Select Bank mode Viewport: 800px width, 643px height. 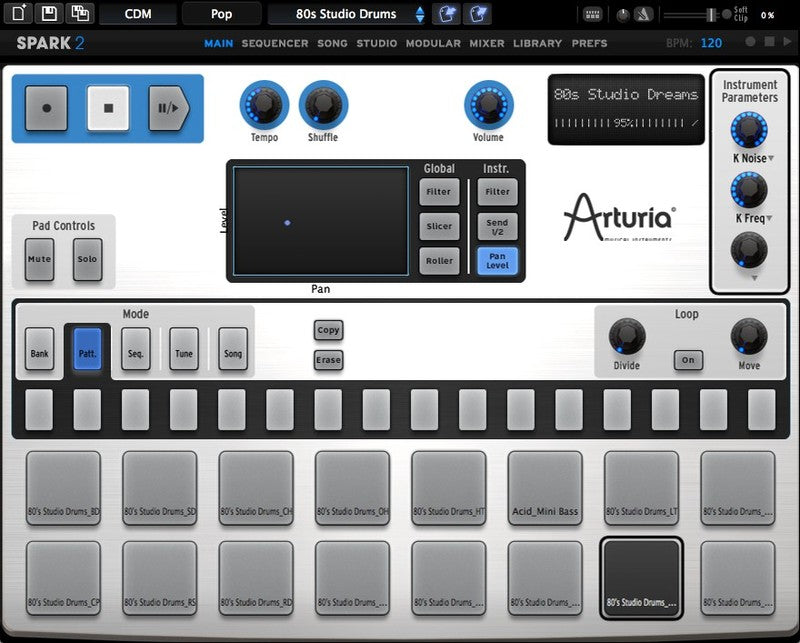[x=39, y=349]
